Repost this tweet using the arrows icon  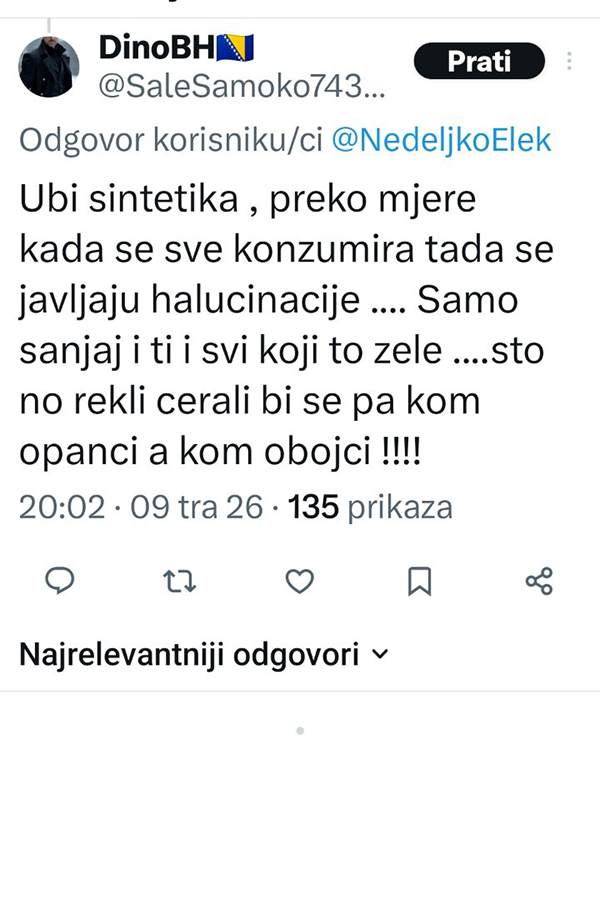point(180,581)
